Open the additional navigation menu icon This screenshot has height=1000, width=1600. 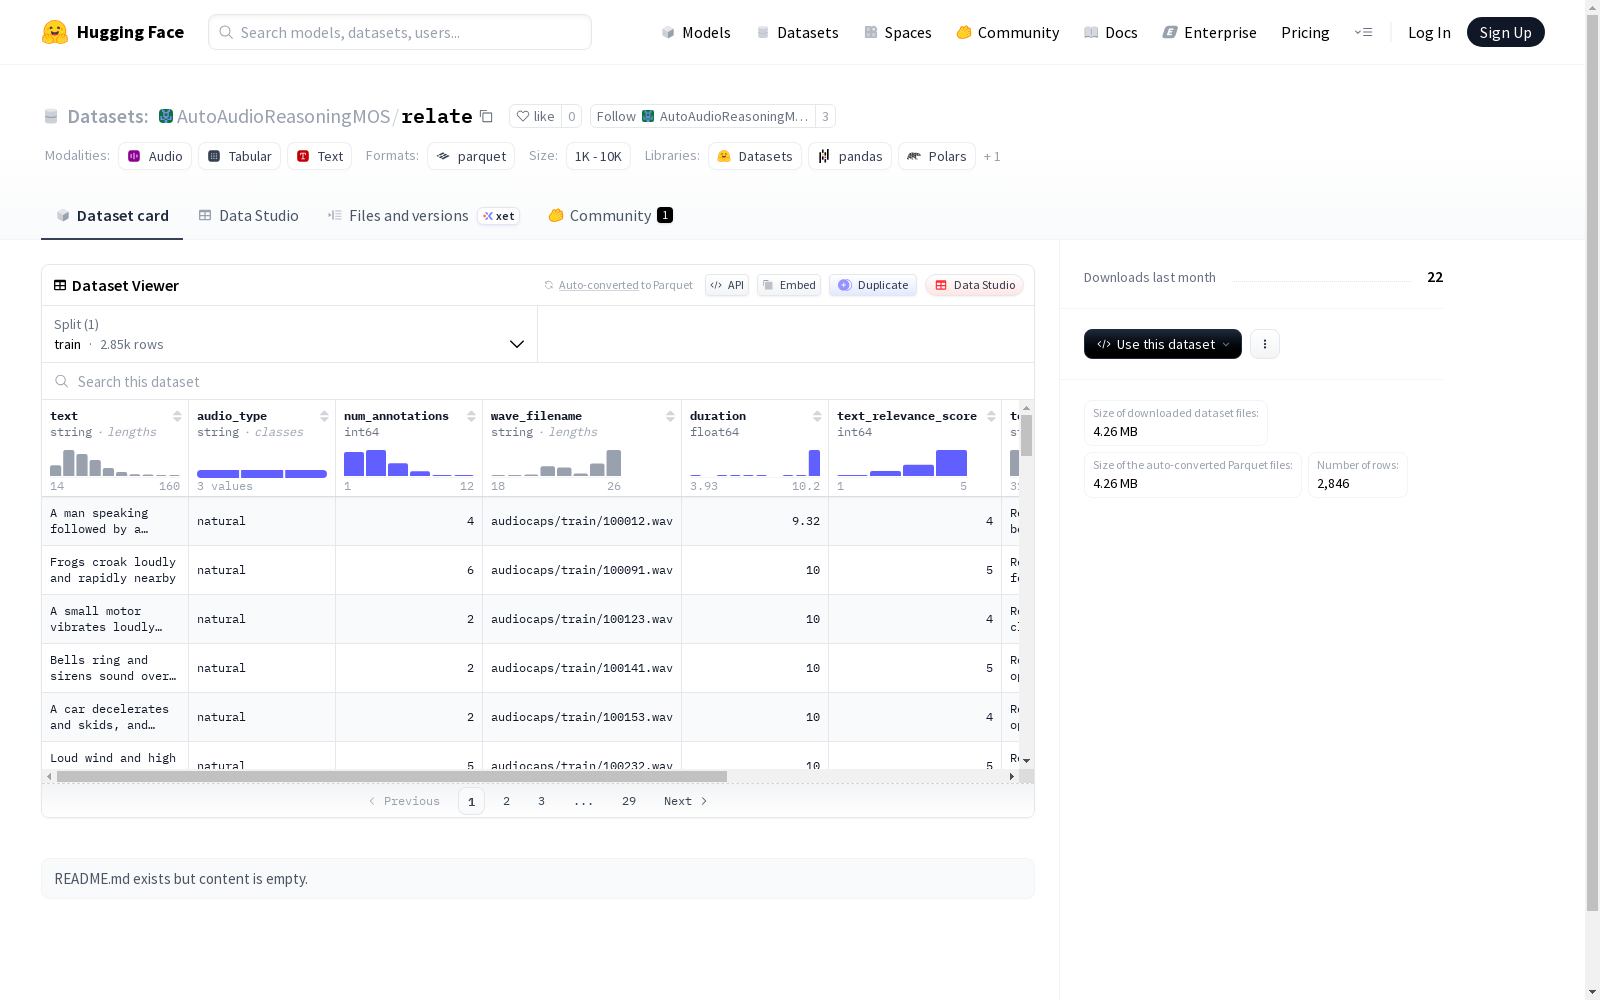click(1363, 32)
